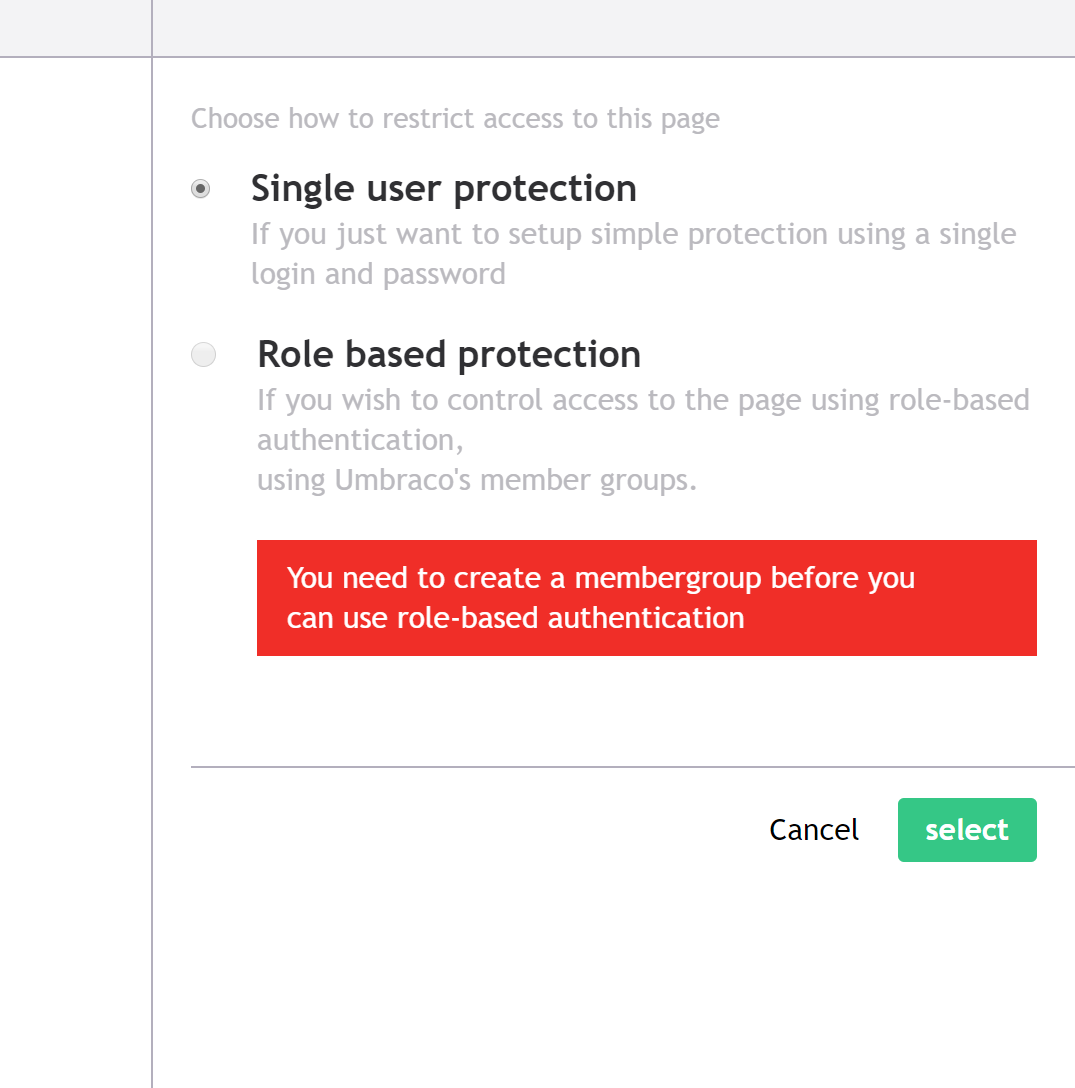
Task: Click 'Choose how to restrict access' instruction text
Action: pos(455,119)
